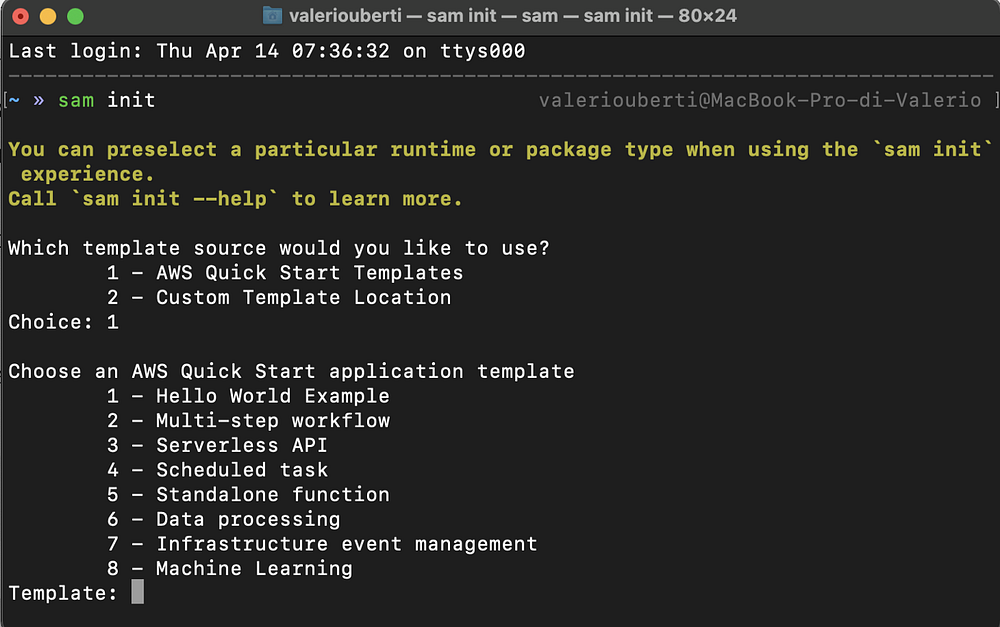Click the 'Multi-step workflow' template entry

tap(248, 421)
